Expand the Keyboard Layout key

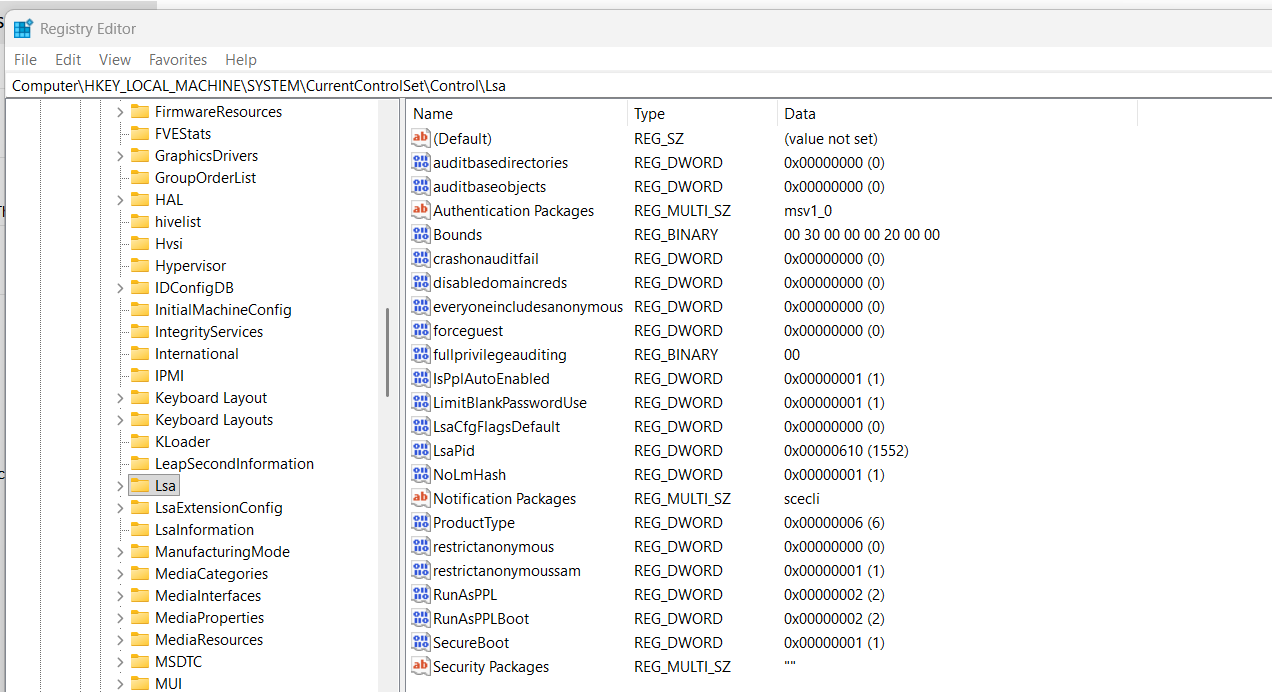tap(120, 398)
